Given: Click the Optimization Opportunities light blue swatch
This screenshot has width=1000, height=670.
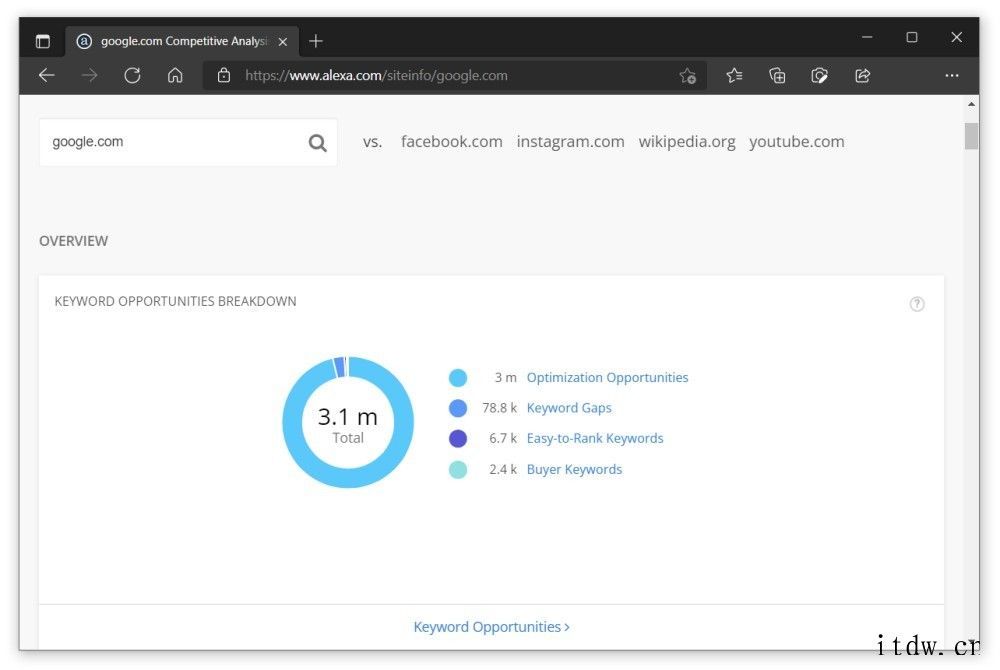Looking at the screenshot, I should 458,378.
